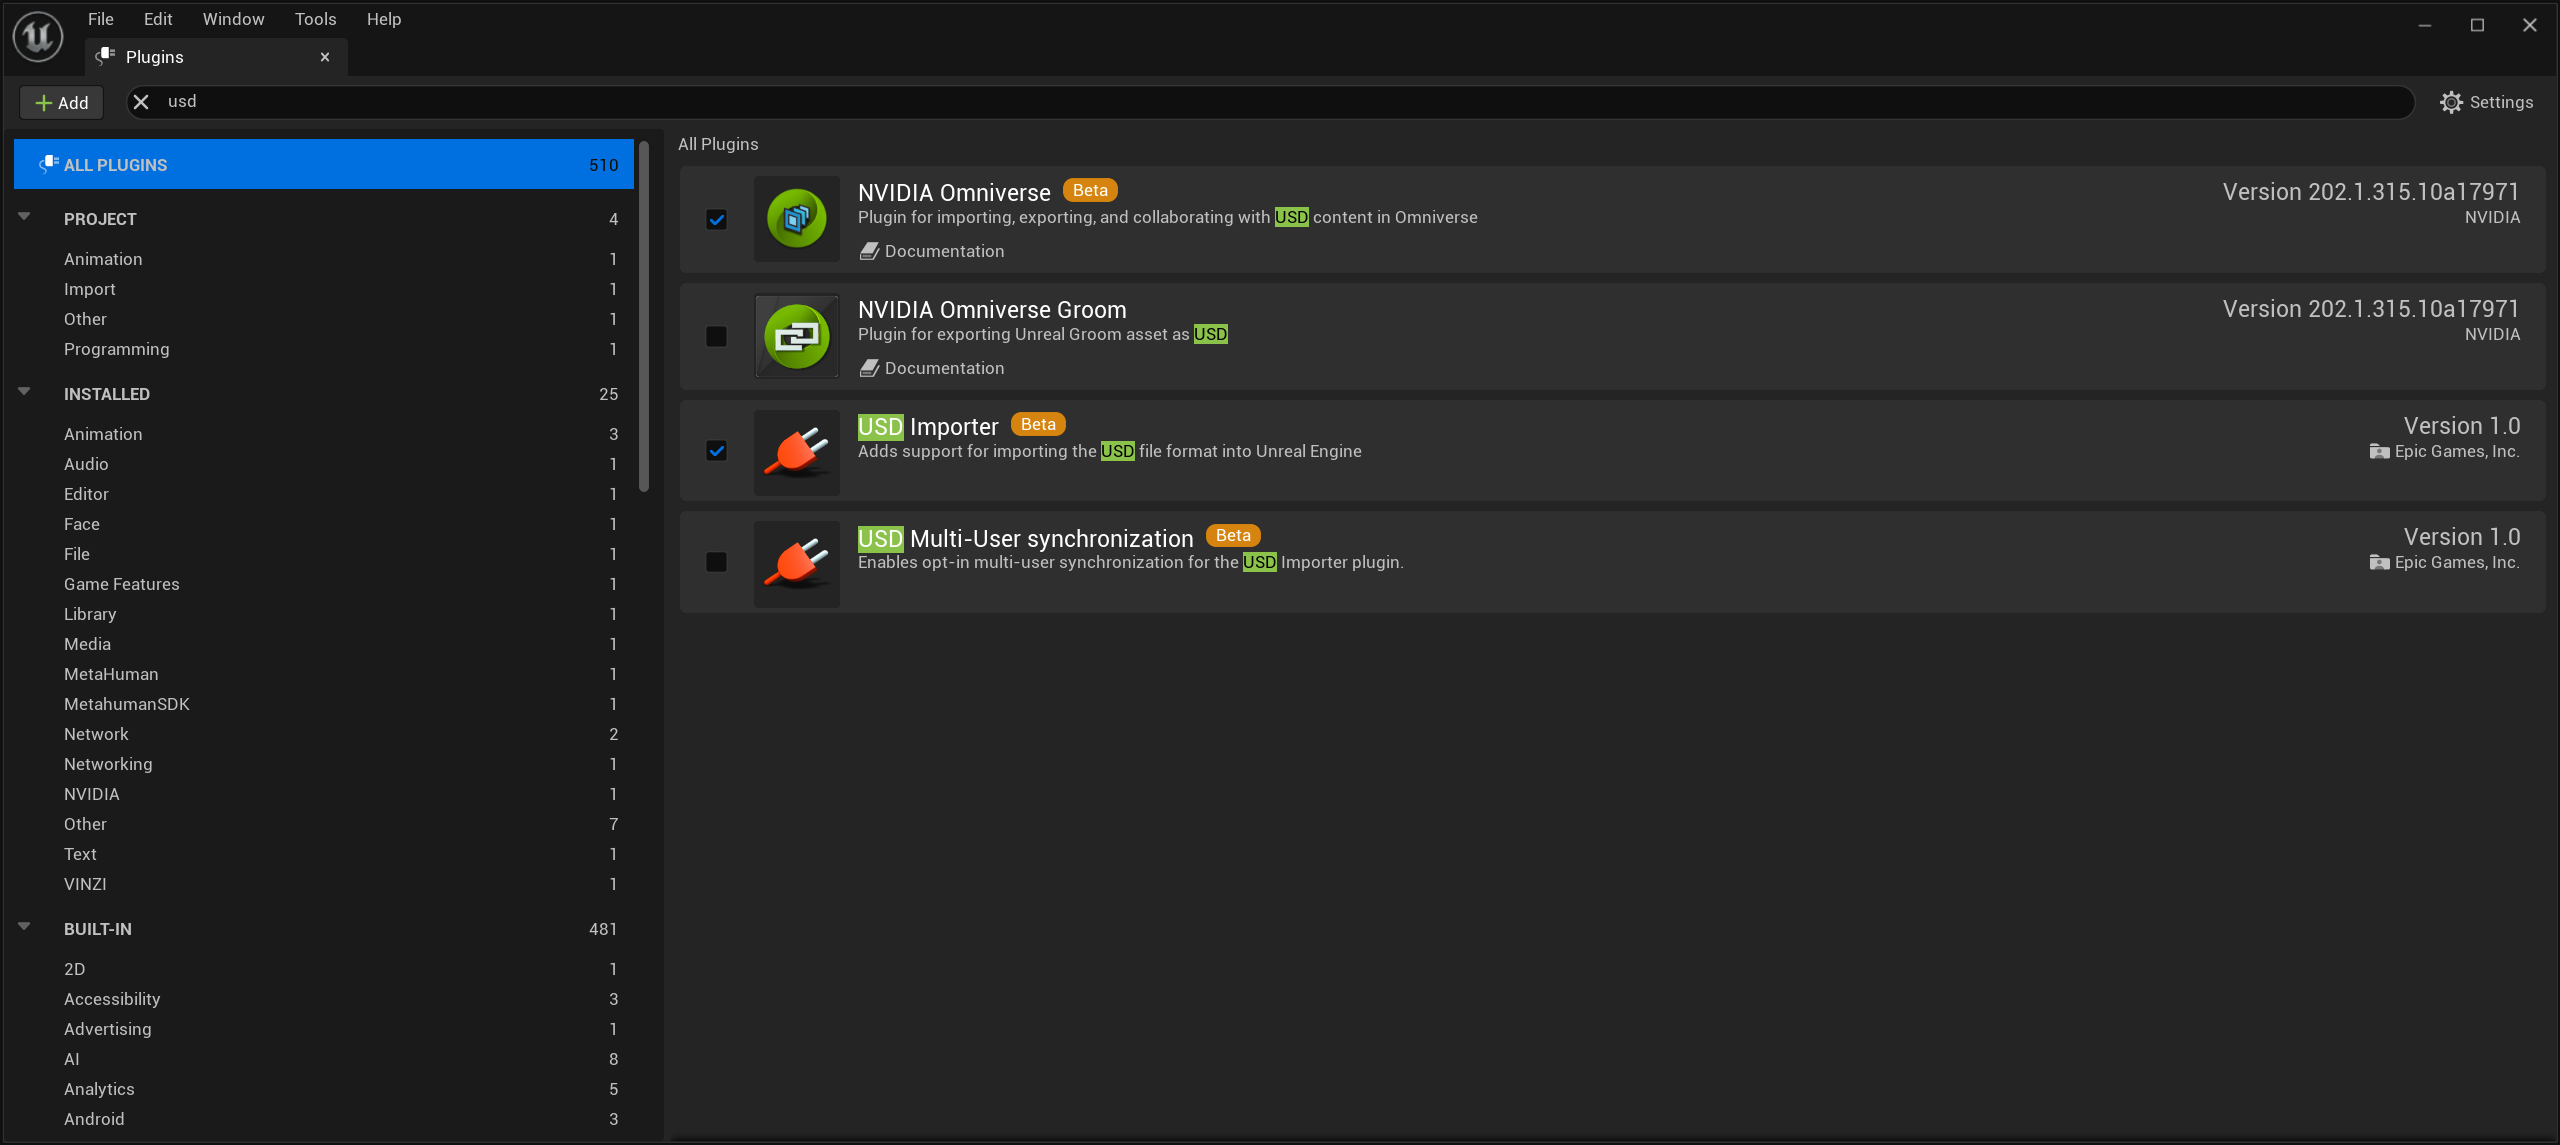The image size is (2560, 1145).
Task: Click the NVIDIA Omniverse Groom plugin icon
Action: [x=796, y=336]
